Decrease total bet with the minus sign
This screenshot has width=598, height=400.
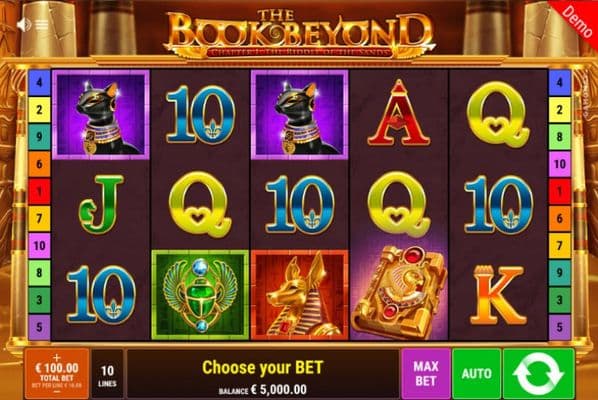57,392
